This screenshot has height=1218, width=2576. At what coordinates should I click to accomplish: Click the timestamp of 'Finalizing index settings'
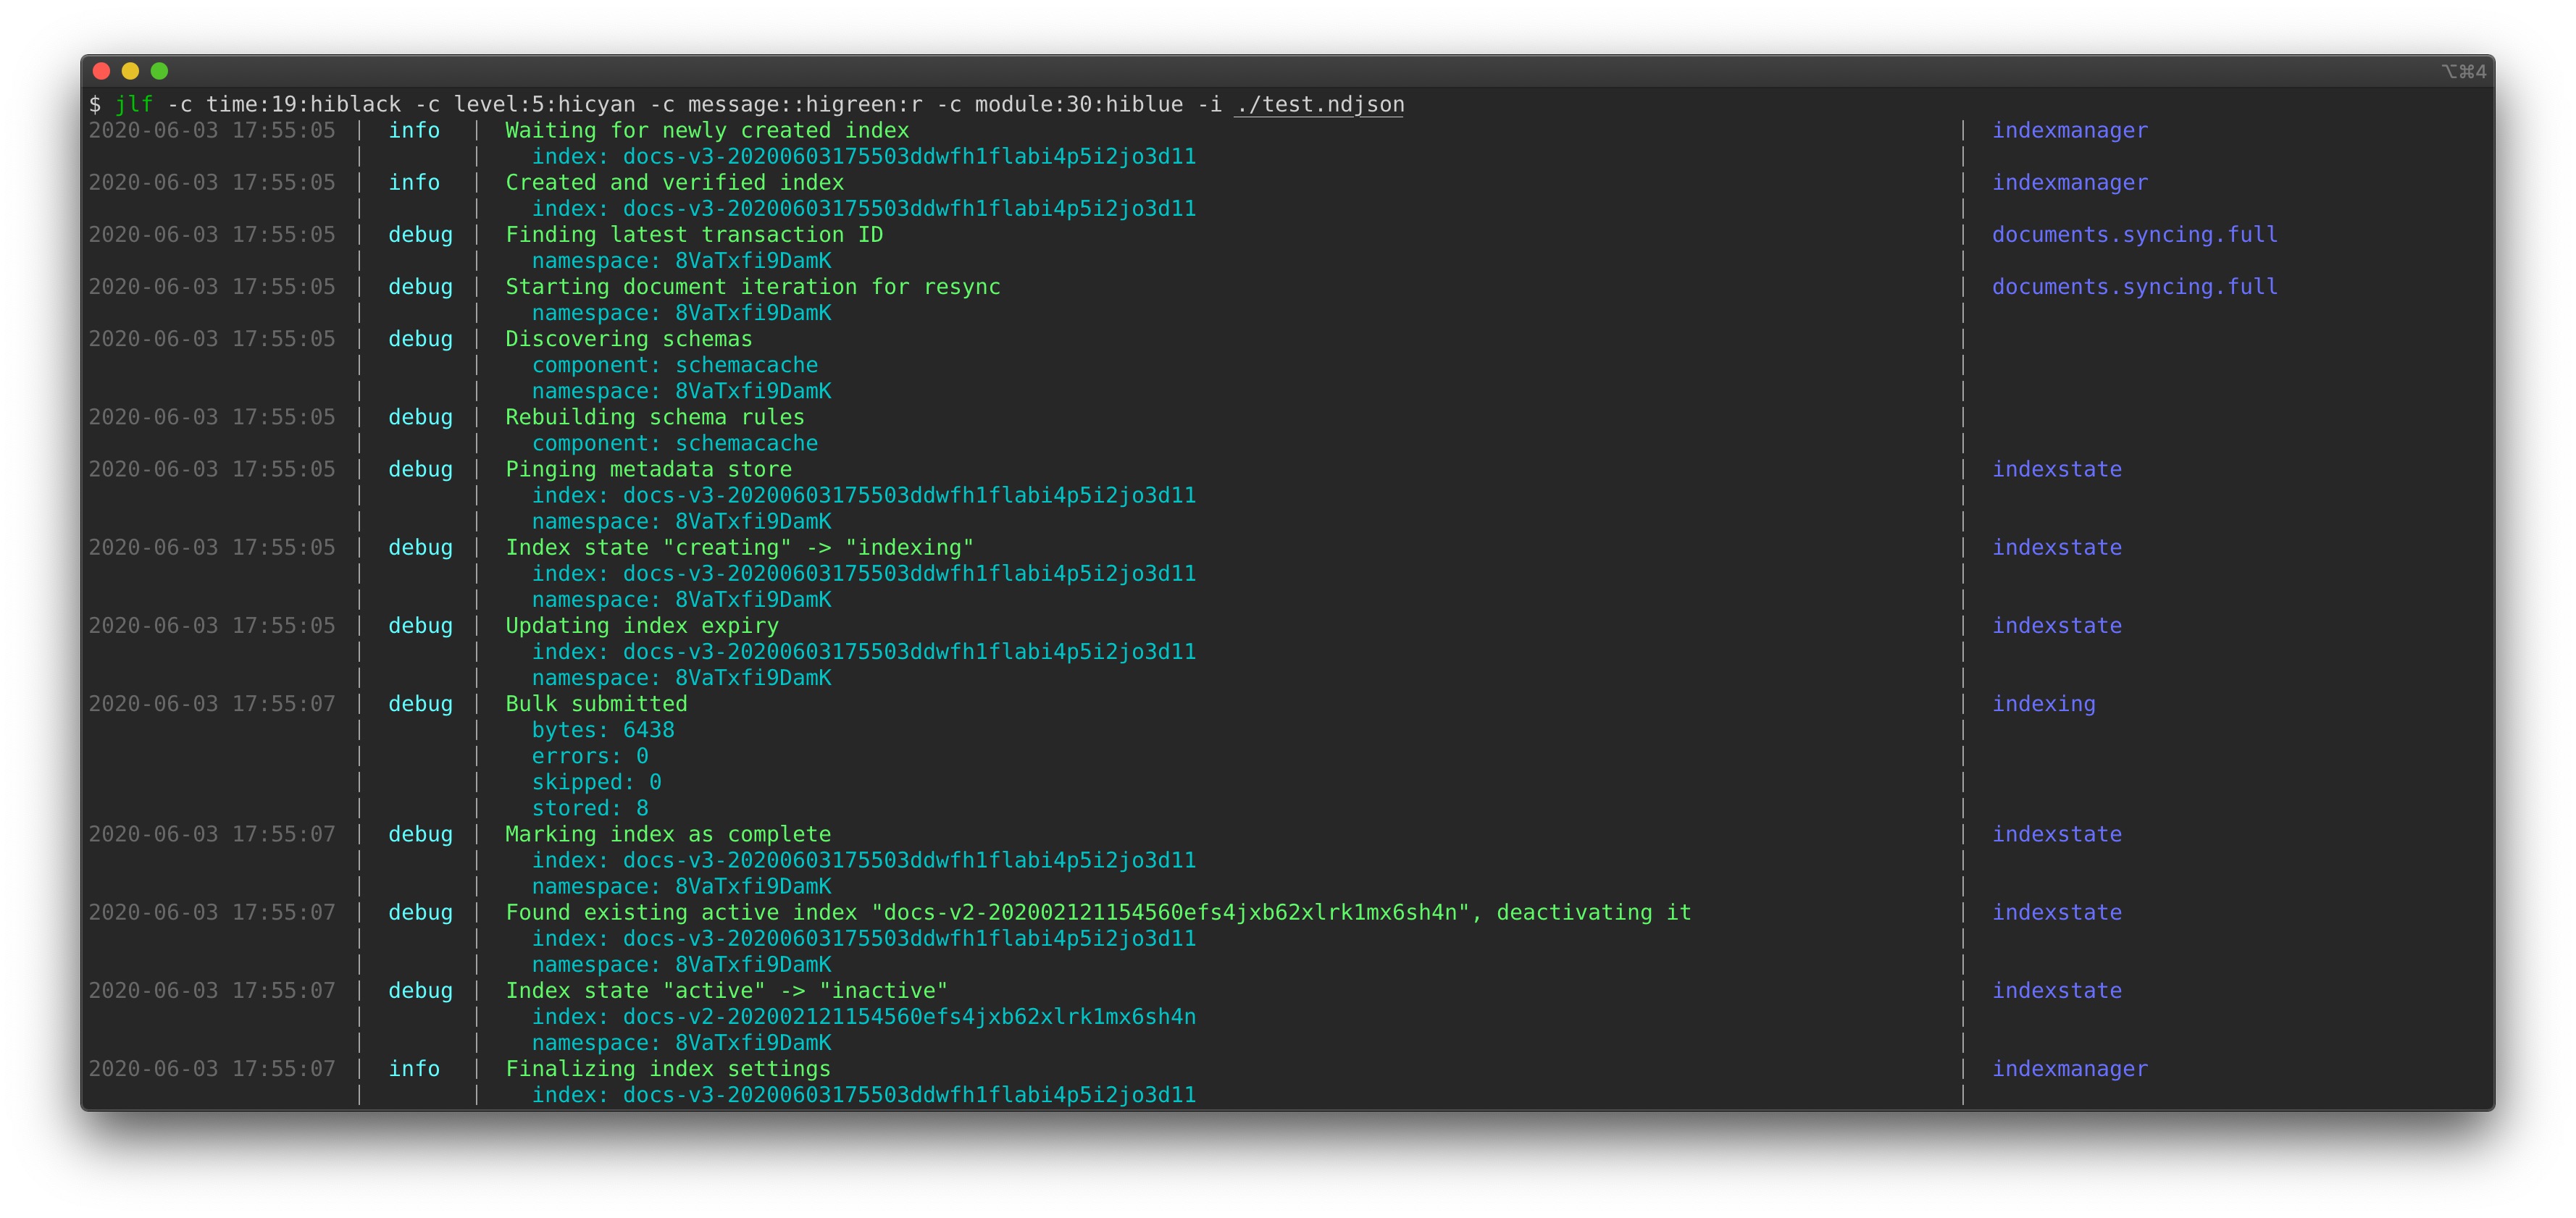(x=213, y=1068)
